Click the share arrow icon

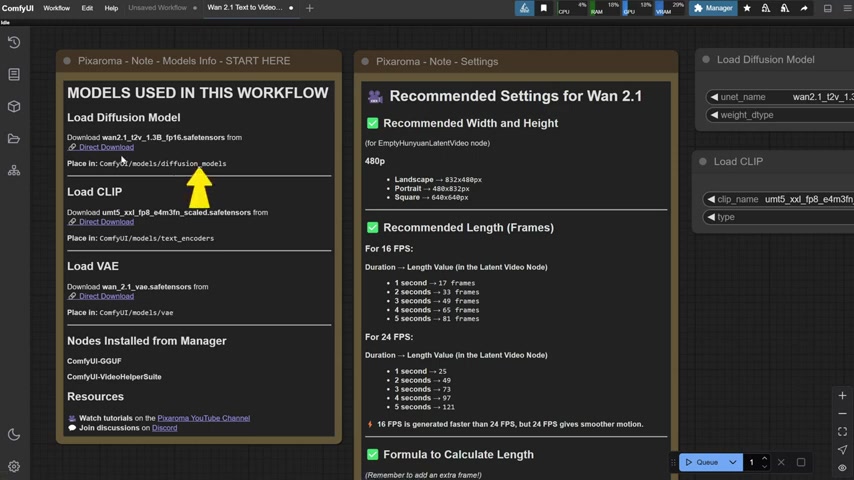pyautogui.click(x=804, y=8)
